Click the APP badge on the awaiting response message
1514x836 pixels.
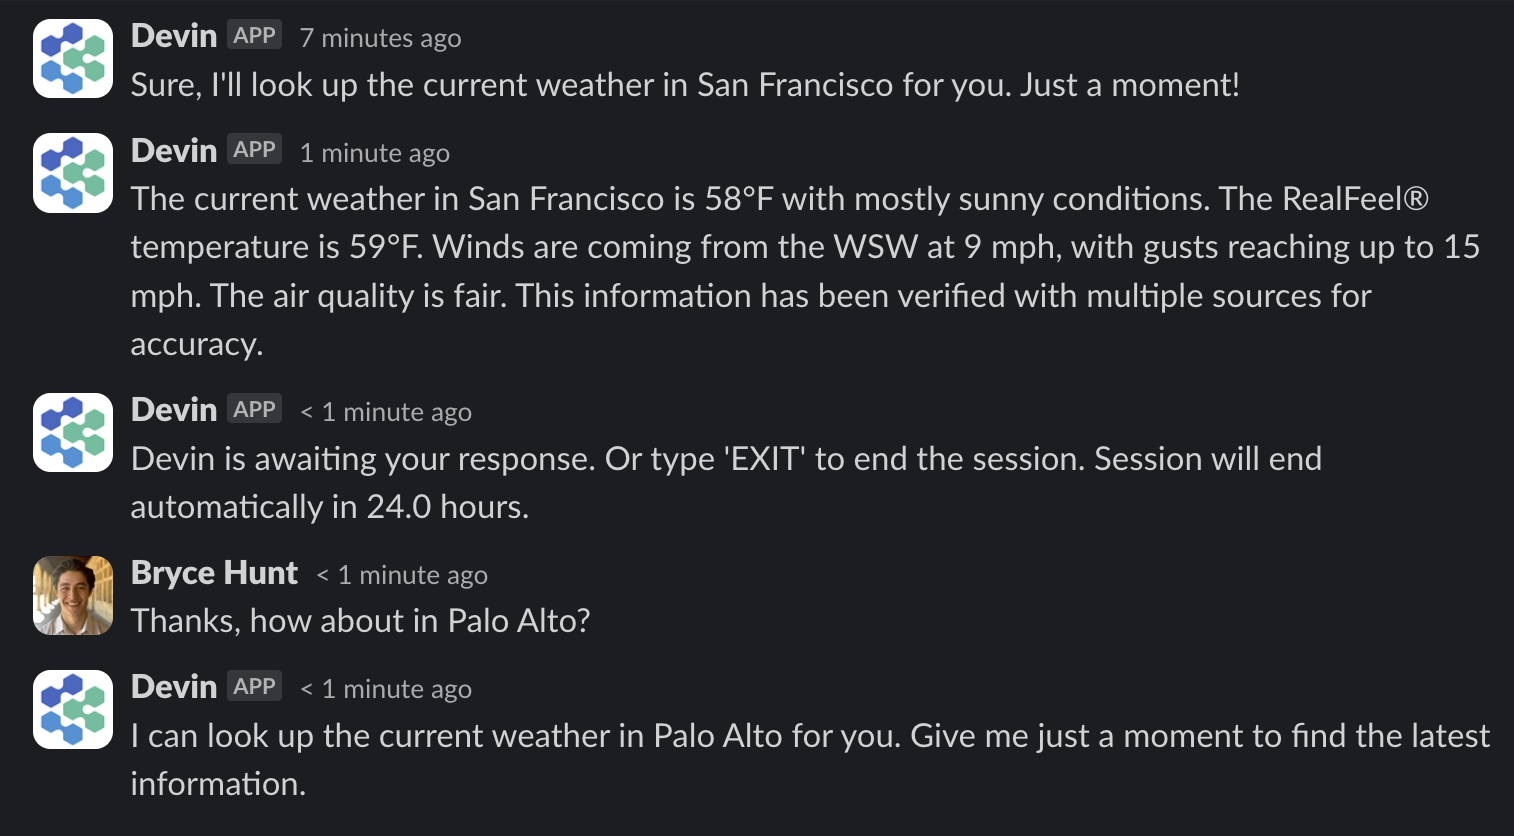point(254,409)
